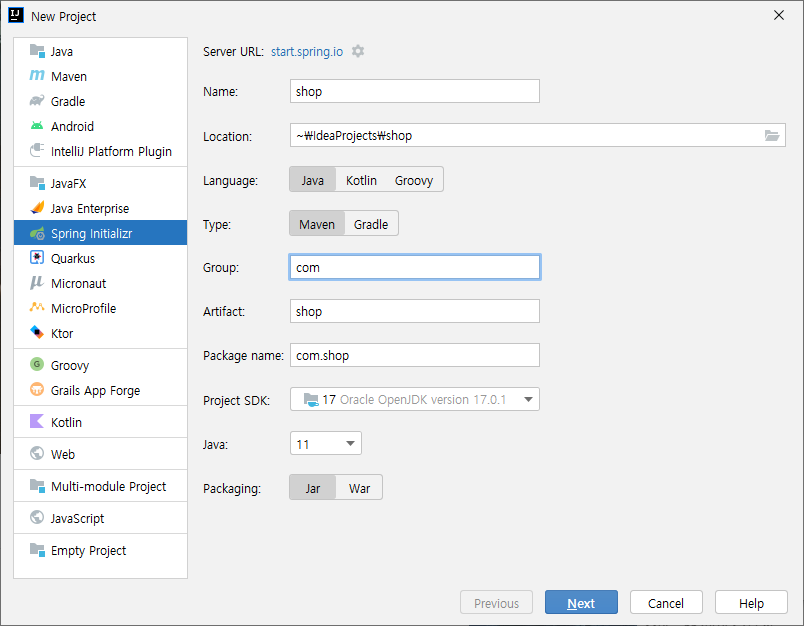The width and height of the screenshot is (804, 626).
Task: Click the IntelliJ Platform Plugin icon
Action: (37, 151)
